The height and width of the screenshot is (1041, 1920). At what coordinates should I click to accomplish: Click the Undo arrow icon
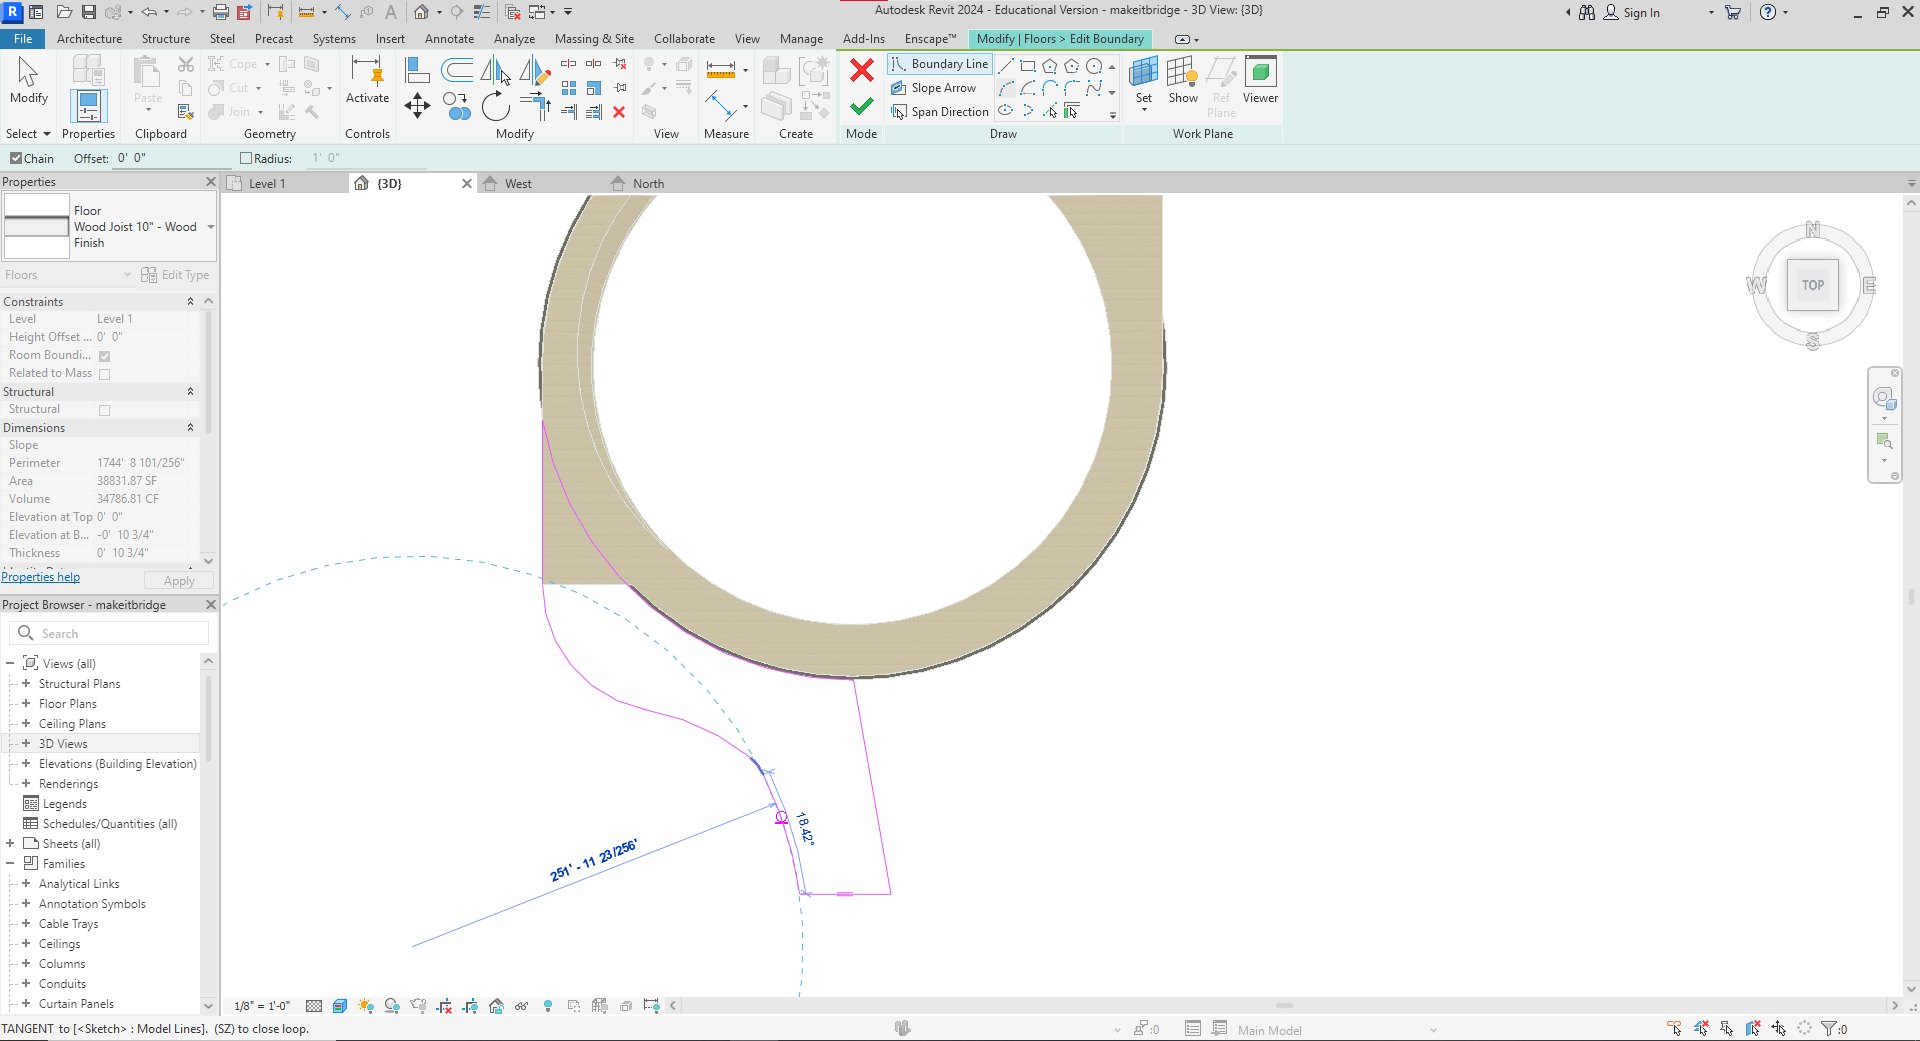149,12
